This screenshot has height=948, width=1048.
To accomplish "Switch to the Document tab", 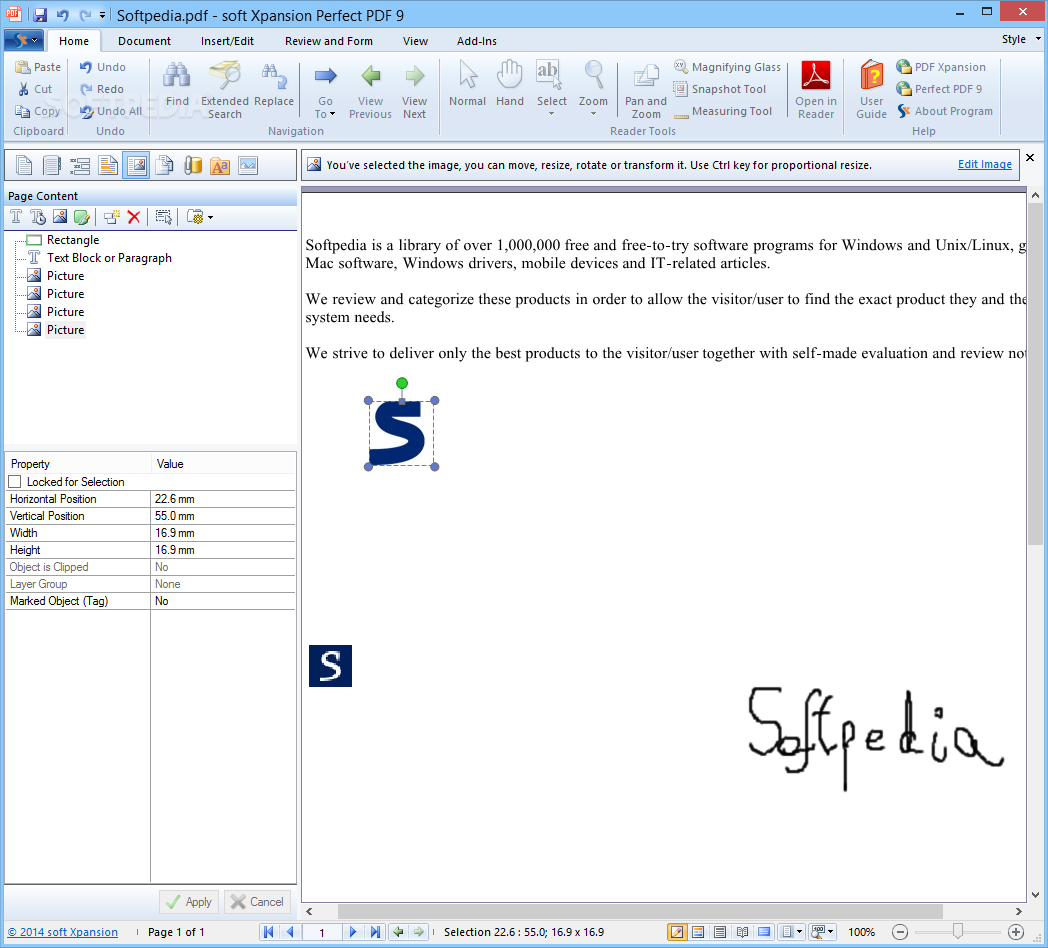I will click(144, 41).
